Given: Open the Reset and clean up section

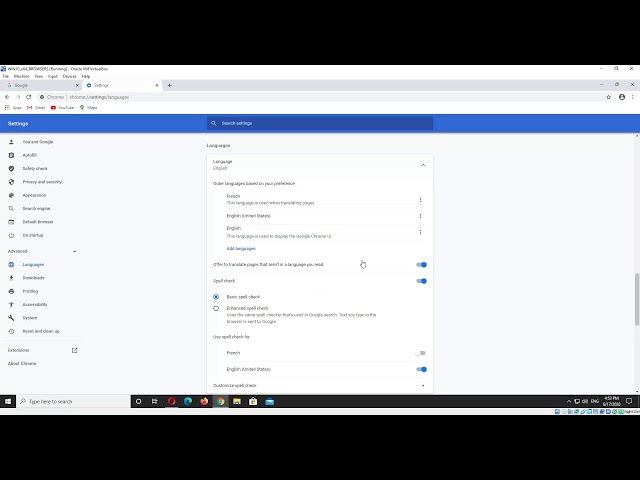Looking at the screenshot, I should point(41,331).
